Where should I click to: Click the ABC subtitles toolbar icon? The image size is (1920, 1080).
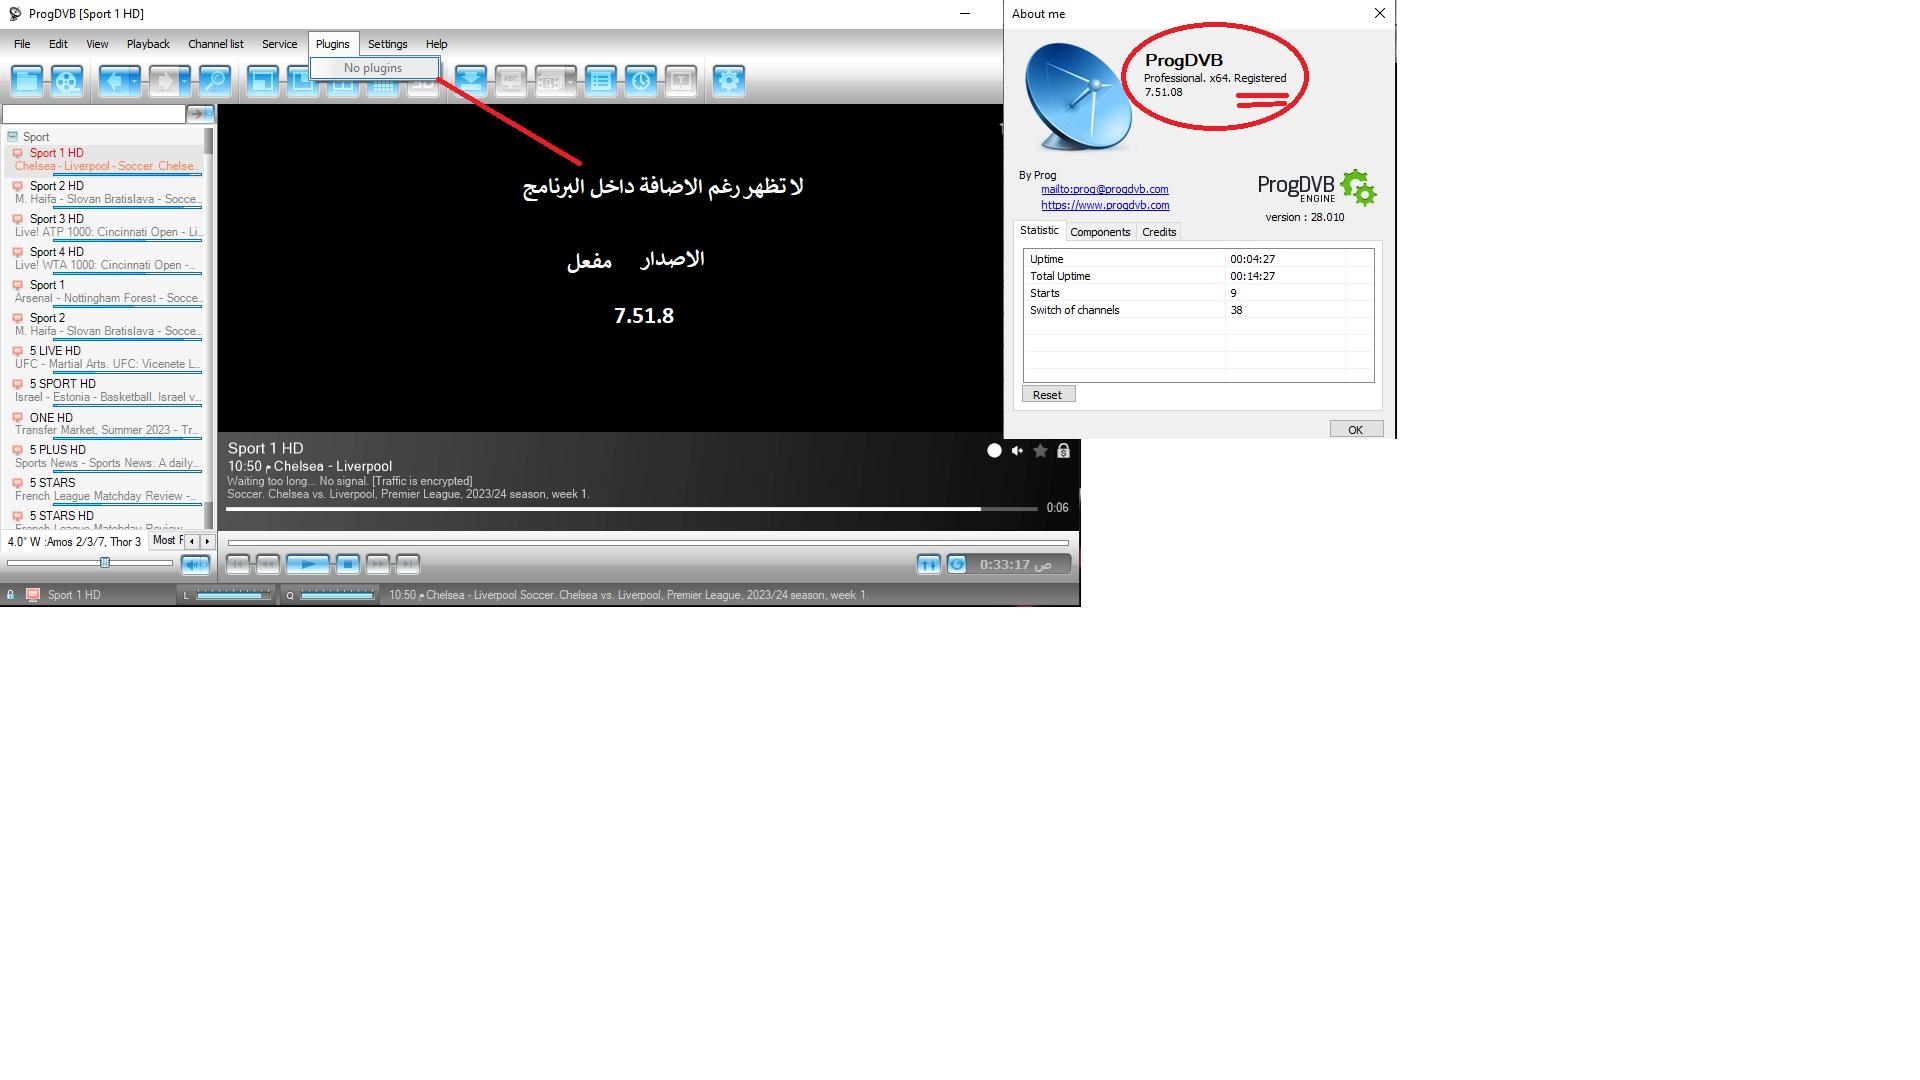click(x=511, y=81)
